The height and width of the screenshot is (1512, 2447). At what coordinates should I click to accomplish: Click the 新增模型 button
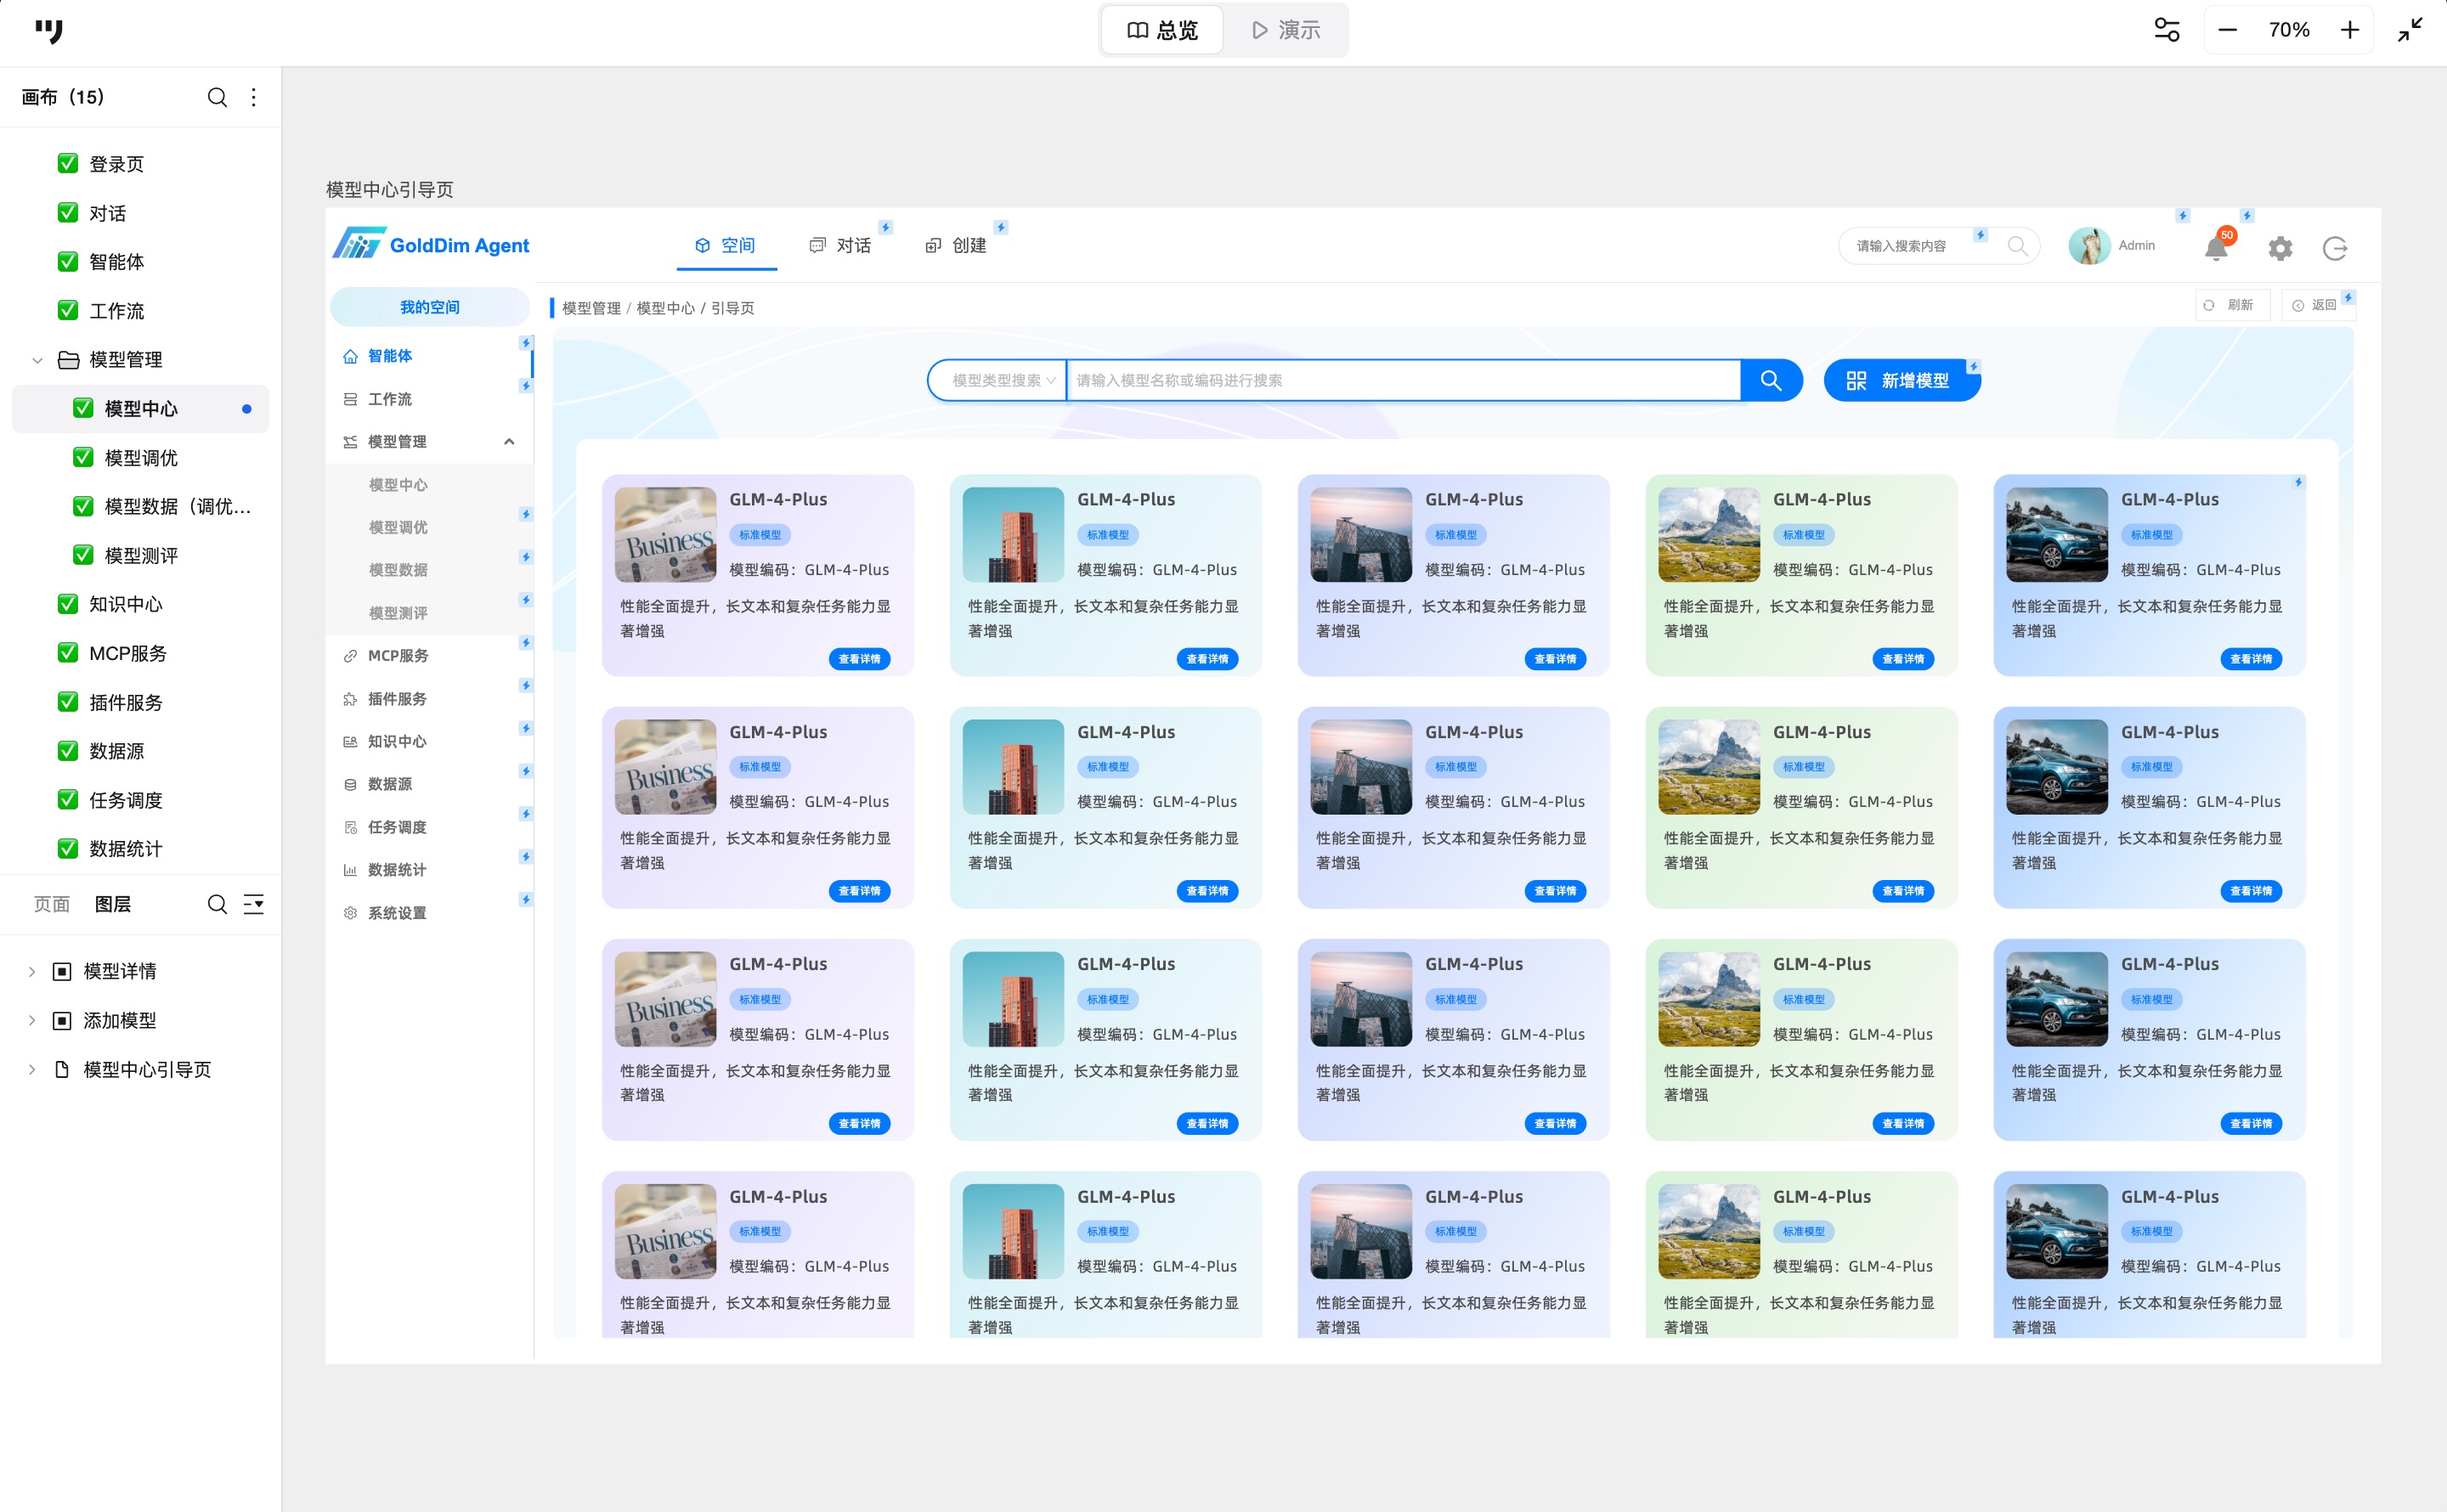(x=1899, y=380)
